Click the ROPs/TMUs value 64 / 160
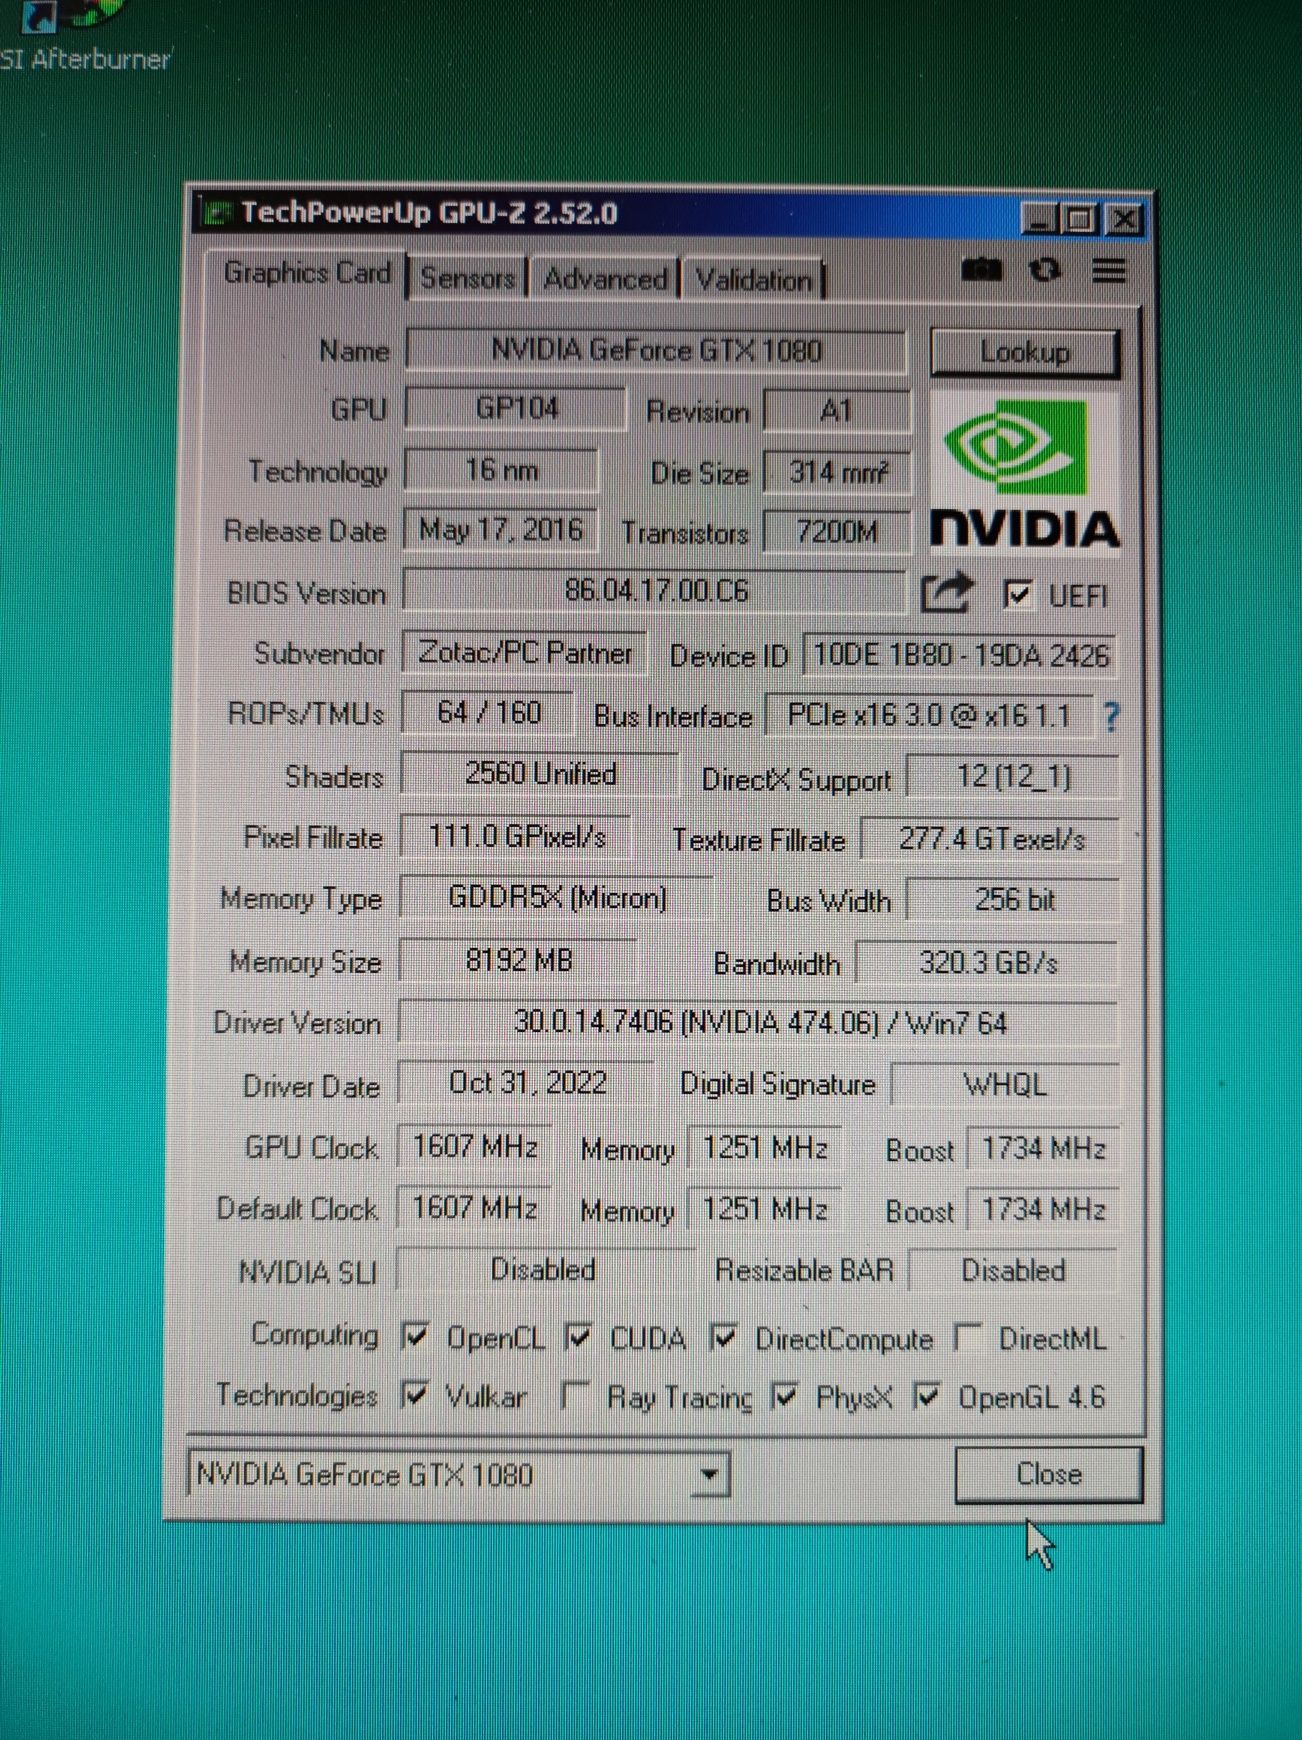The height and width of the screenshot is (1740, 1302). [x=489, y=713]
